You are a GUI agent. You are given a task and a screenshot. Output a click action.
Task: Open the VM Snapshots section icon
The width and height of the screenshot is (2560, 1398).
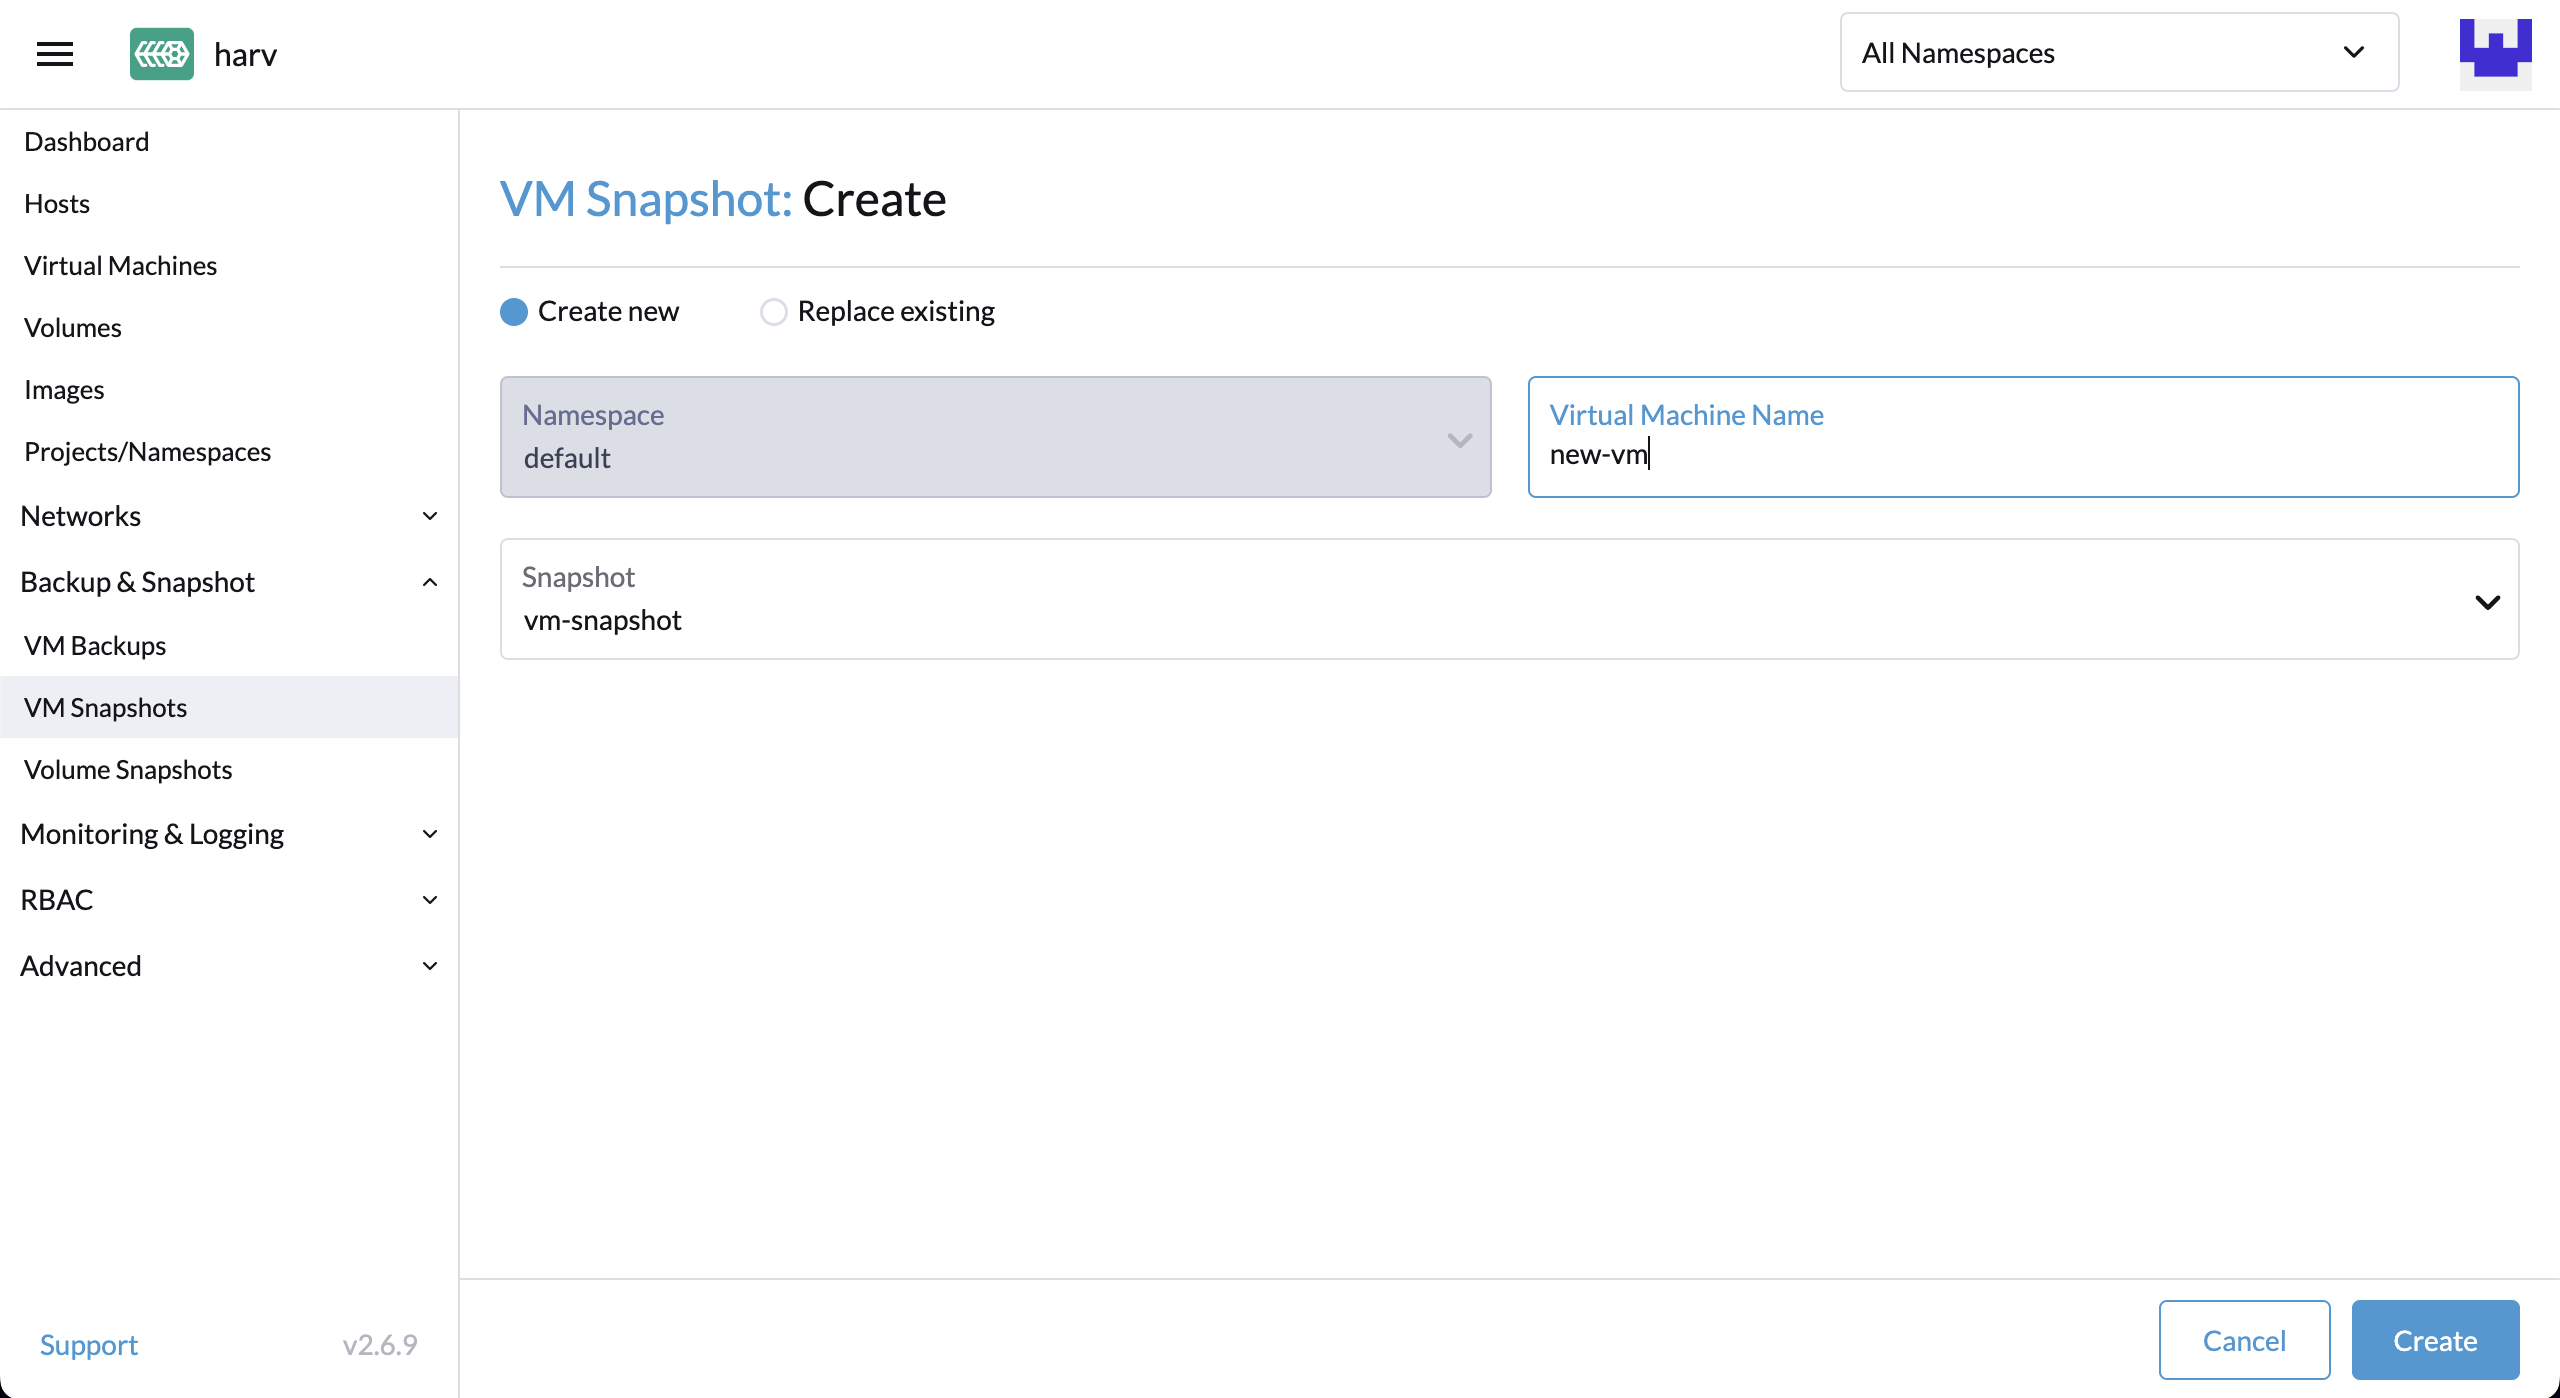point(105,706)
